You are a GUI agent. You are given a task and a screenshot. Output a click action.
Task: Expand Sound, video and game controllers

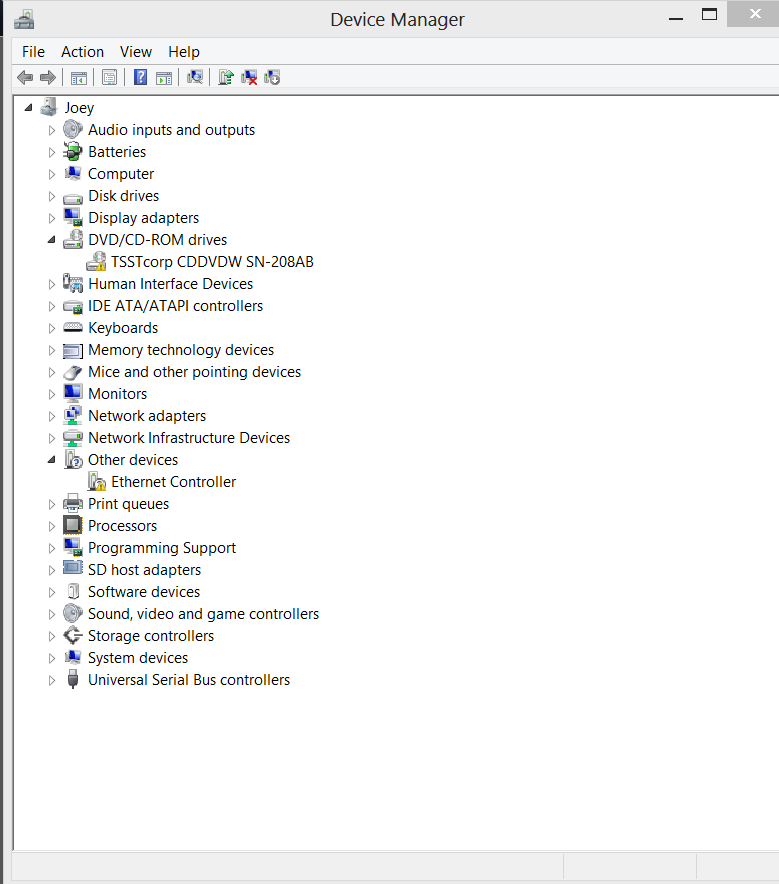tap(51, 614)
